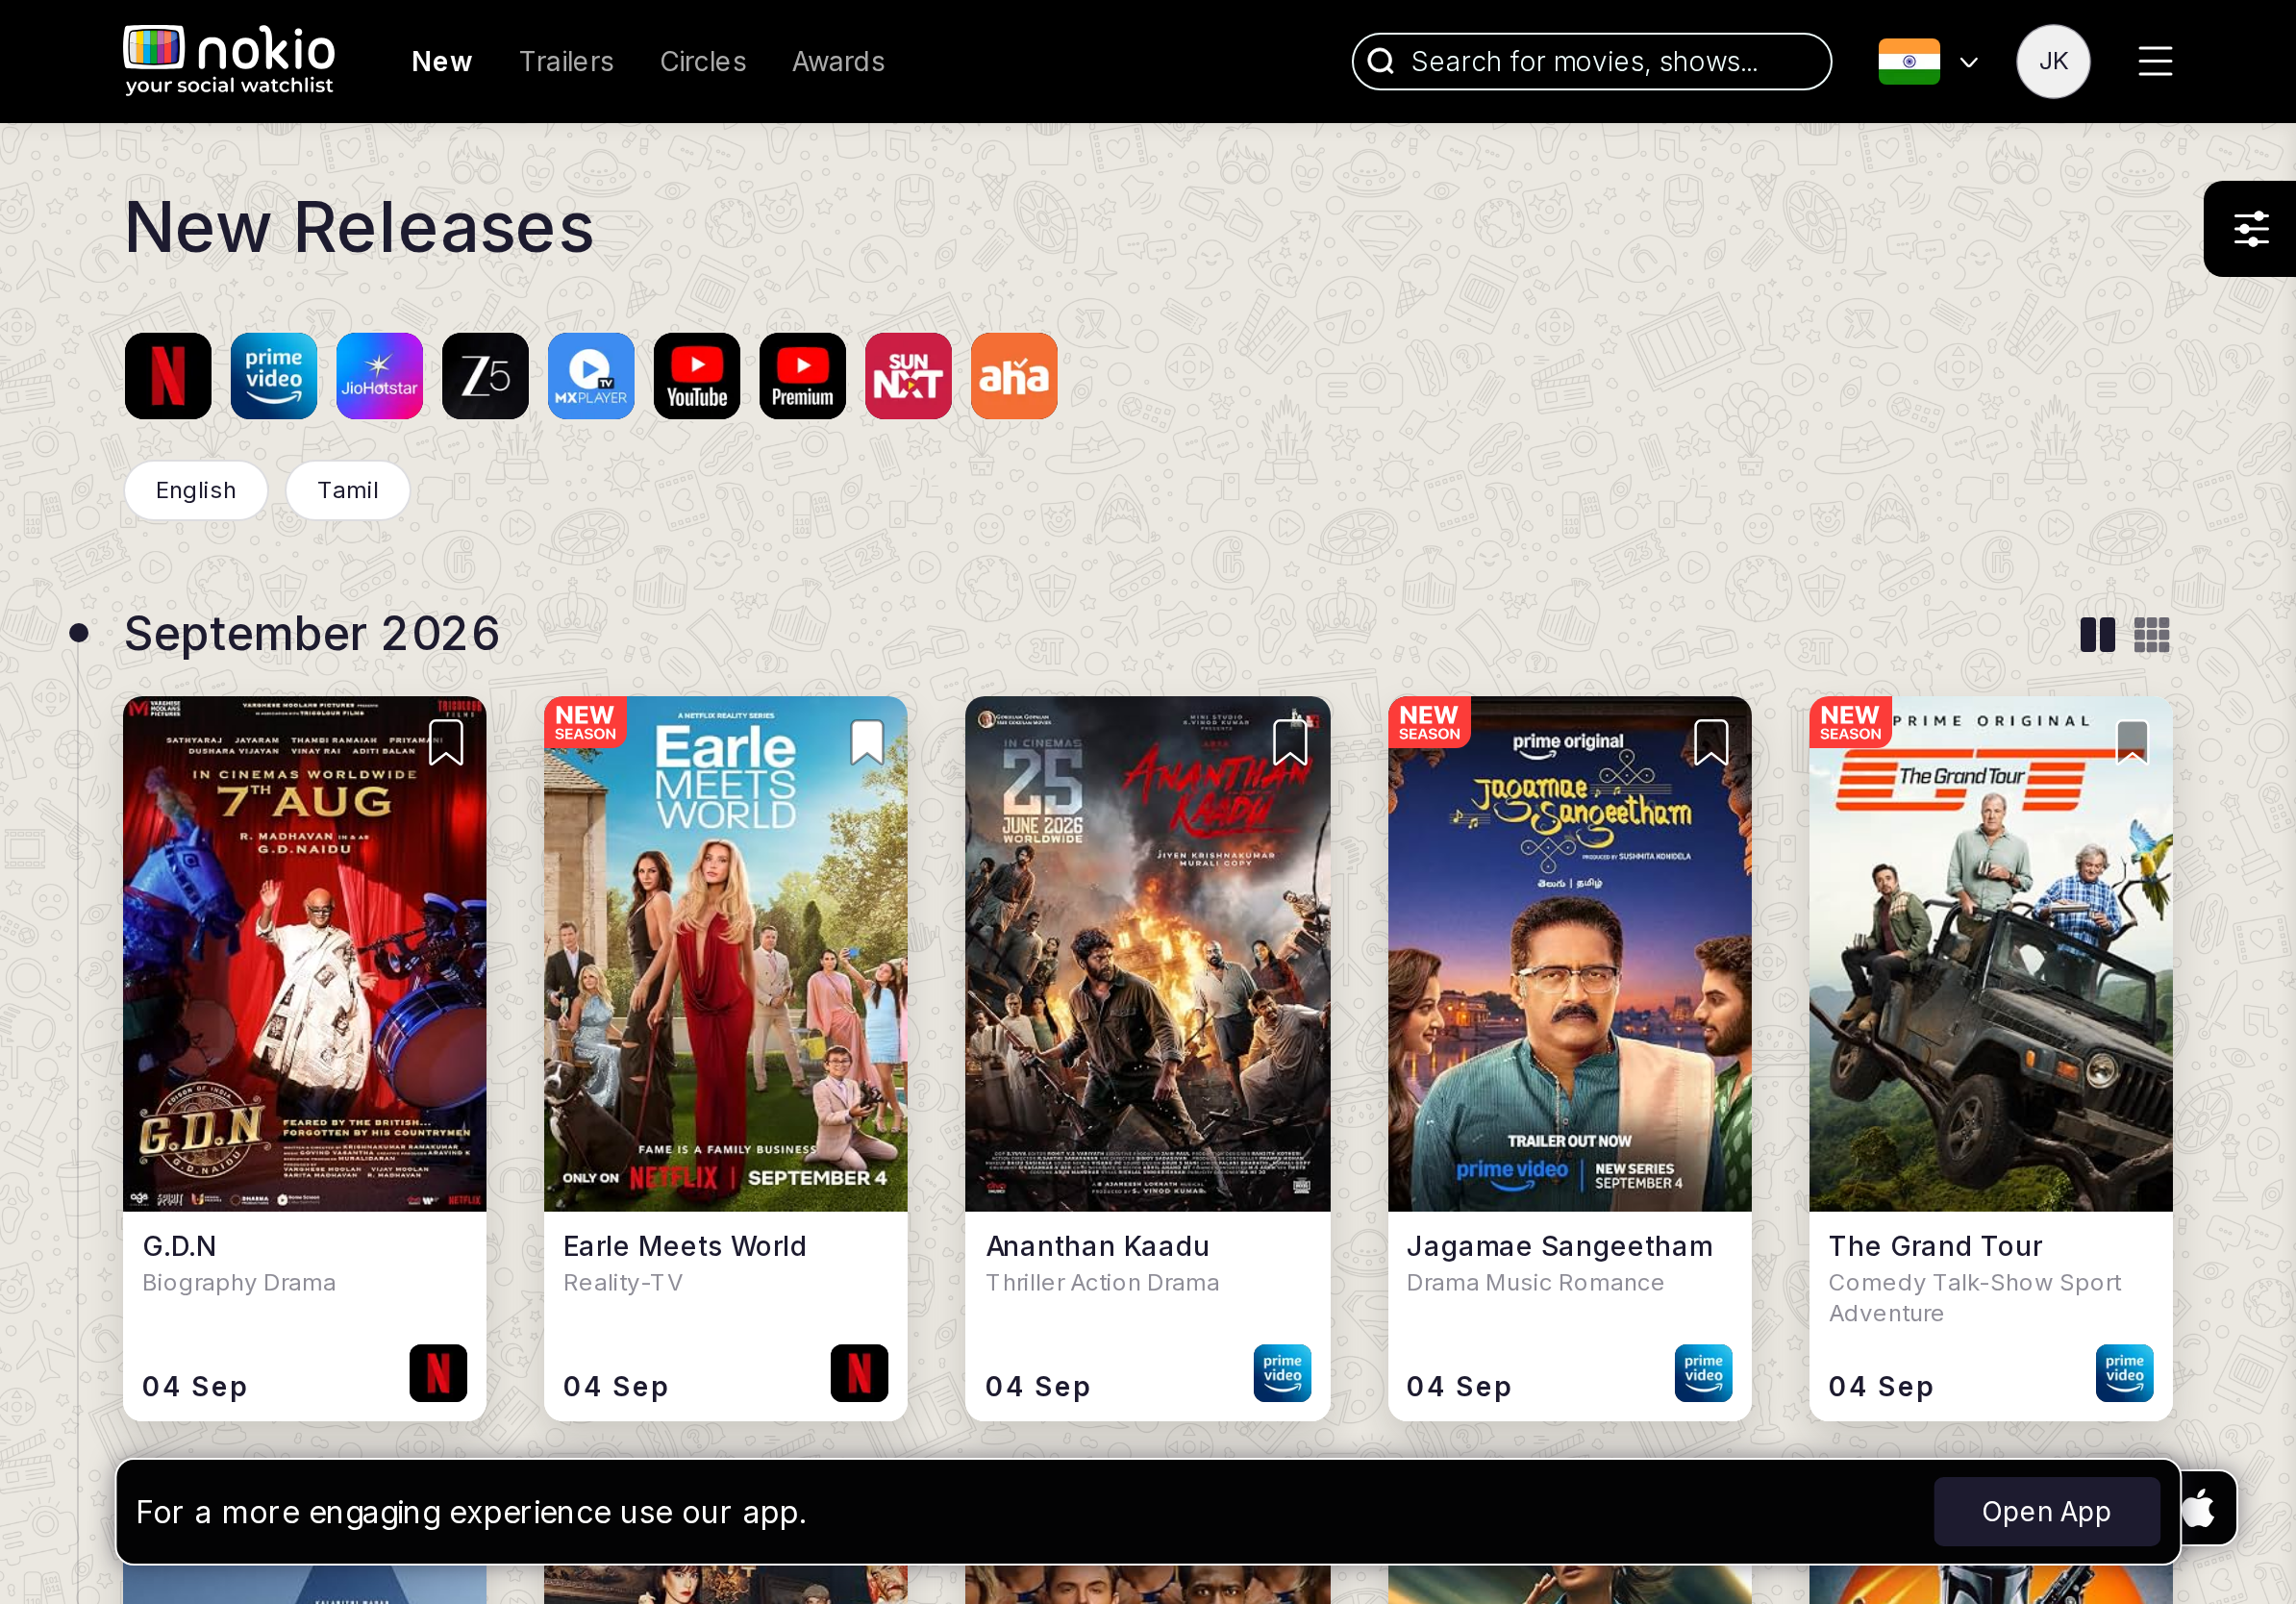Click the Comedy Talk-Show Sport Adventure text
The width and height of the screenshot is (2296, 1604).
coord(1974,1298)
